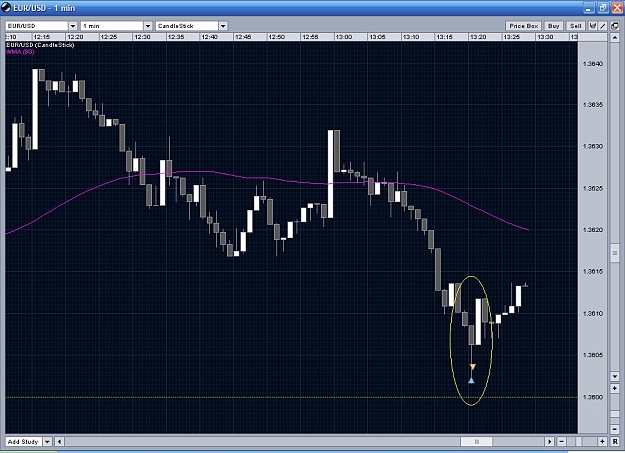Click the 13:00 time axis label

click(x=344, y=37)
